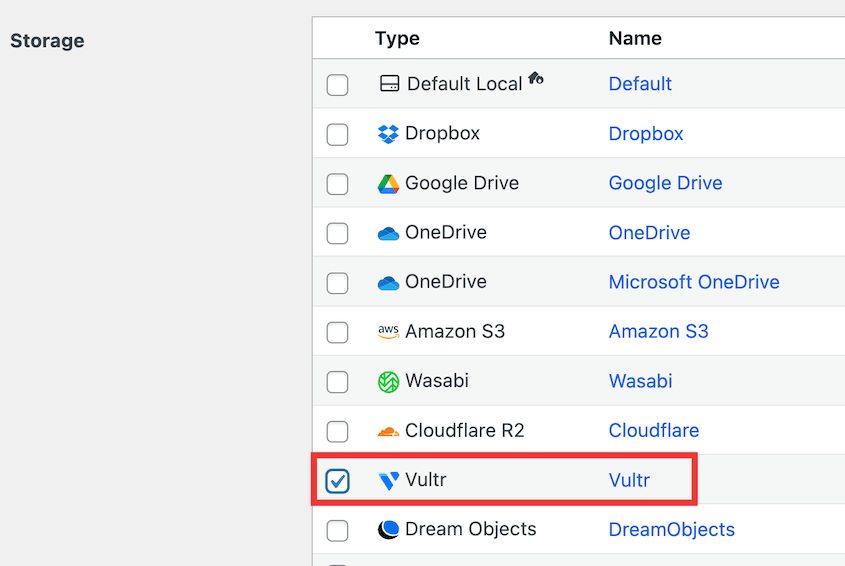845x566 pixels.
Task: Open the Google Drive name link
Action: [665, 183]
